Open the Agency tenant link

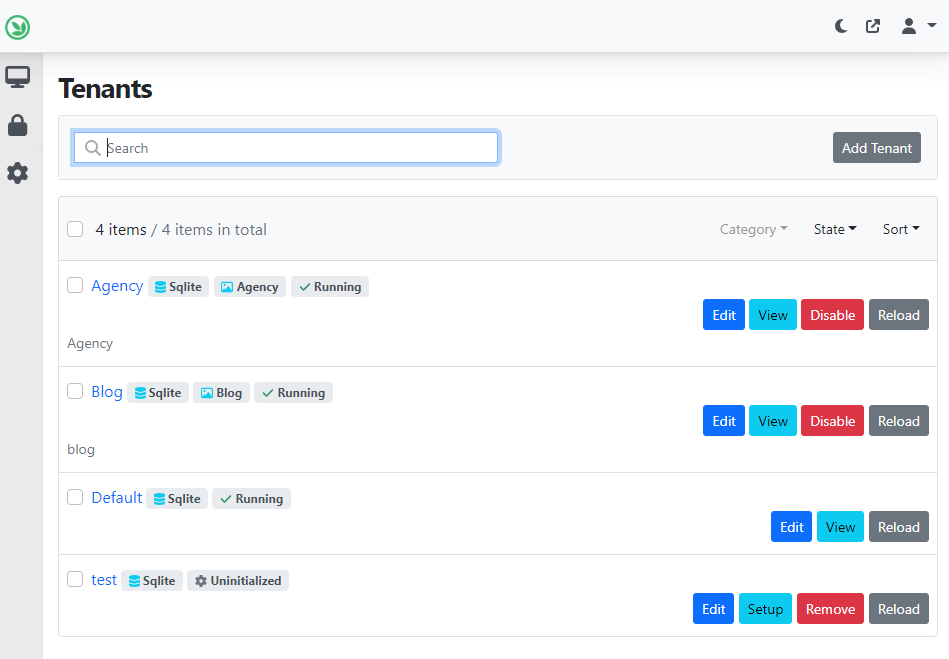click(117, 286)
